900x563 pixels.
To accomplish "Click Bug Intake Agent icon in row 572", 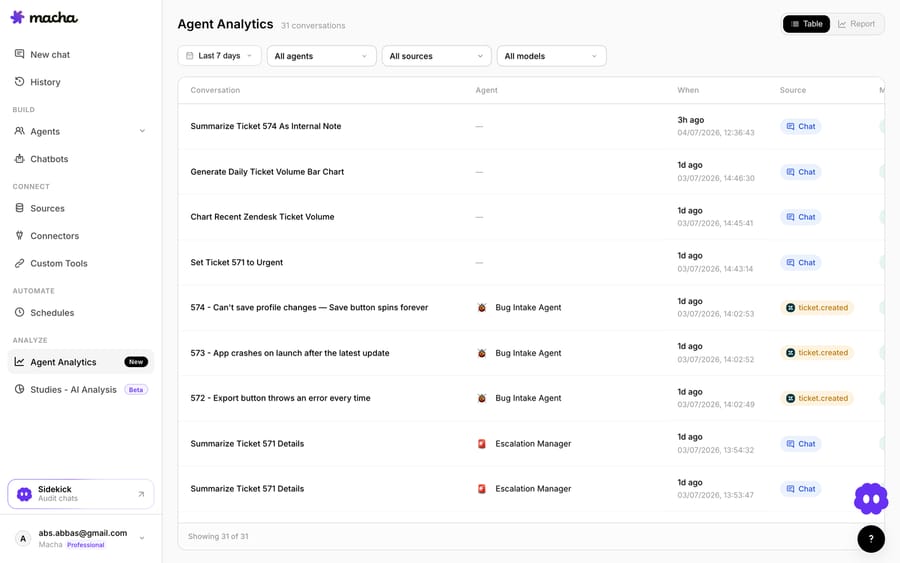I will click(x=482, y=398).
